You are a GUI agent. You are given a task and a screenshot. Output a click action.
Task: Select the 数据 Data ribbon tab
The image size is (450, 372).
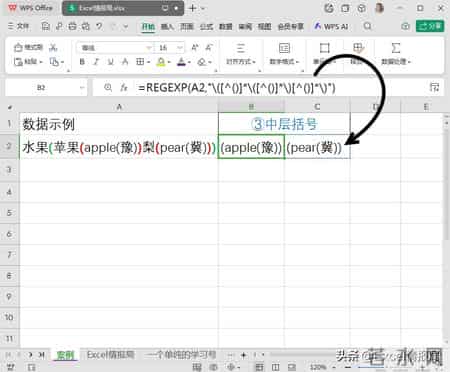pos(226,26)
